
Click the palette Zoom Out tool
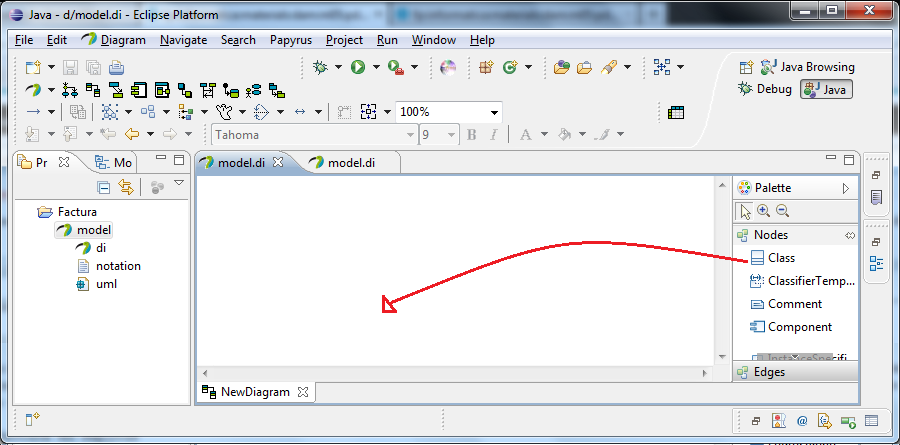click(782, 211)
